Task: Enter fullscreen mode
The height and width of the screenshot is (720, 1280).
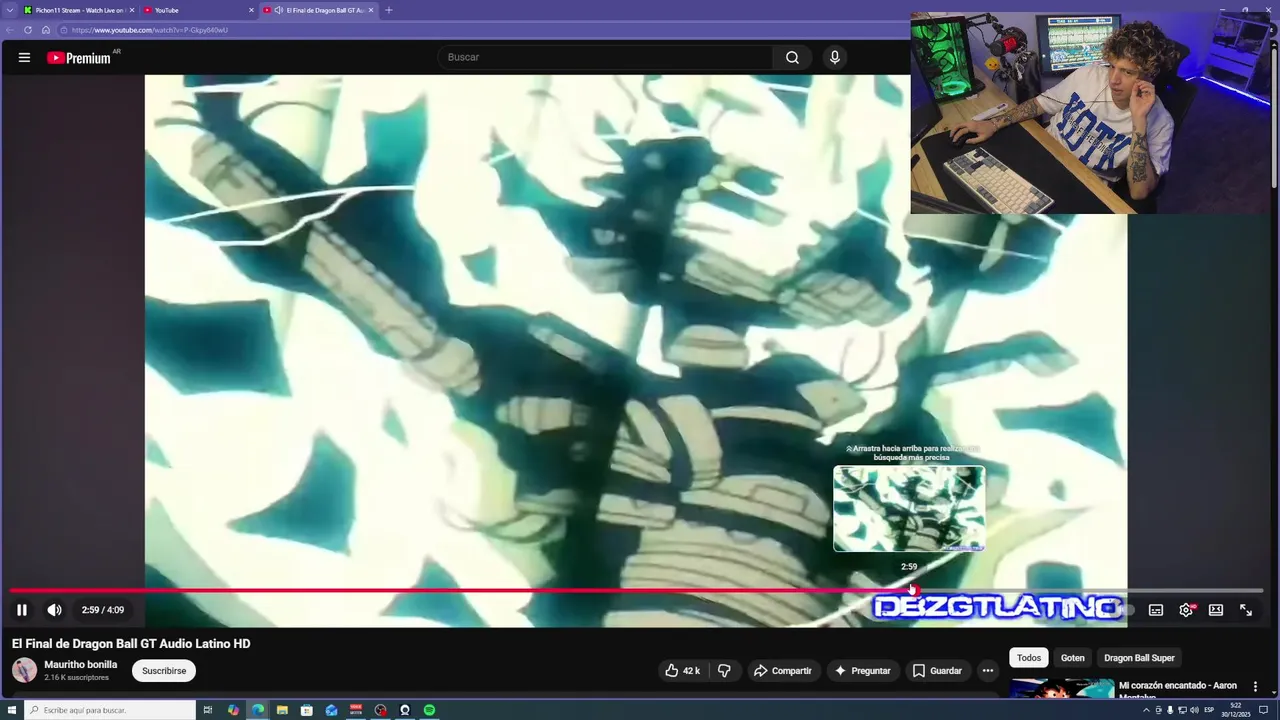Action: pos(1246,610)
